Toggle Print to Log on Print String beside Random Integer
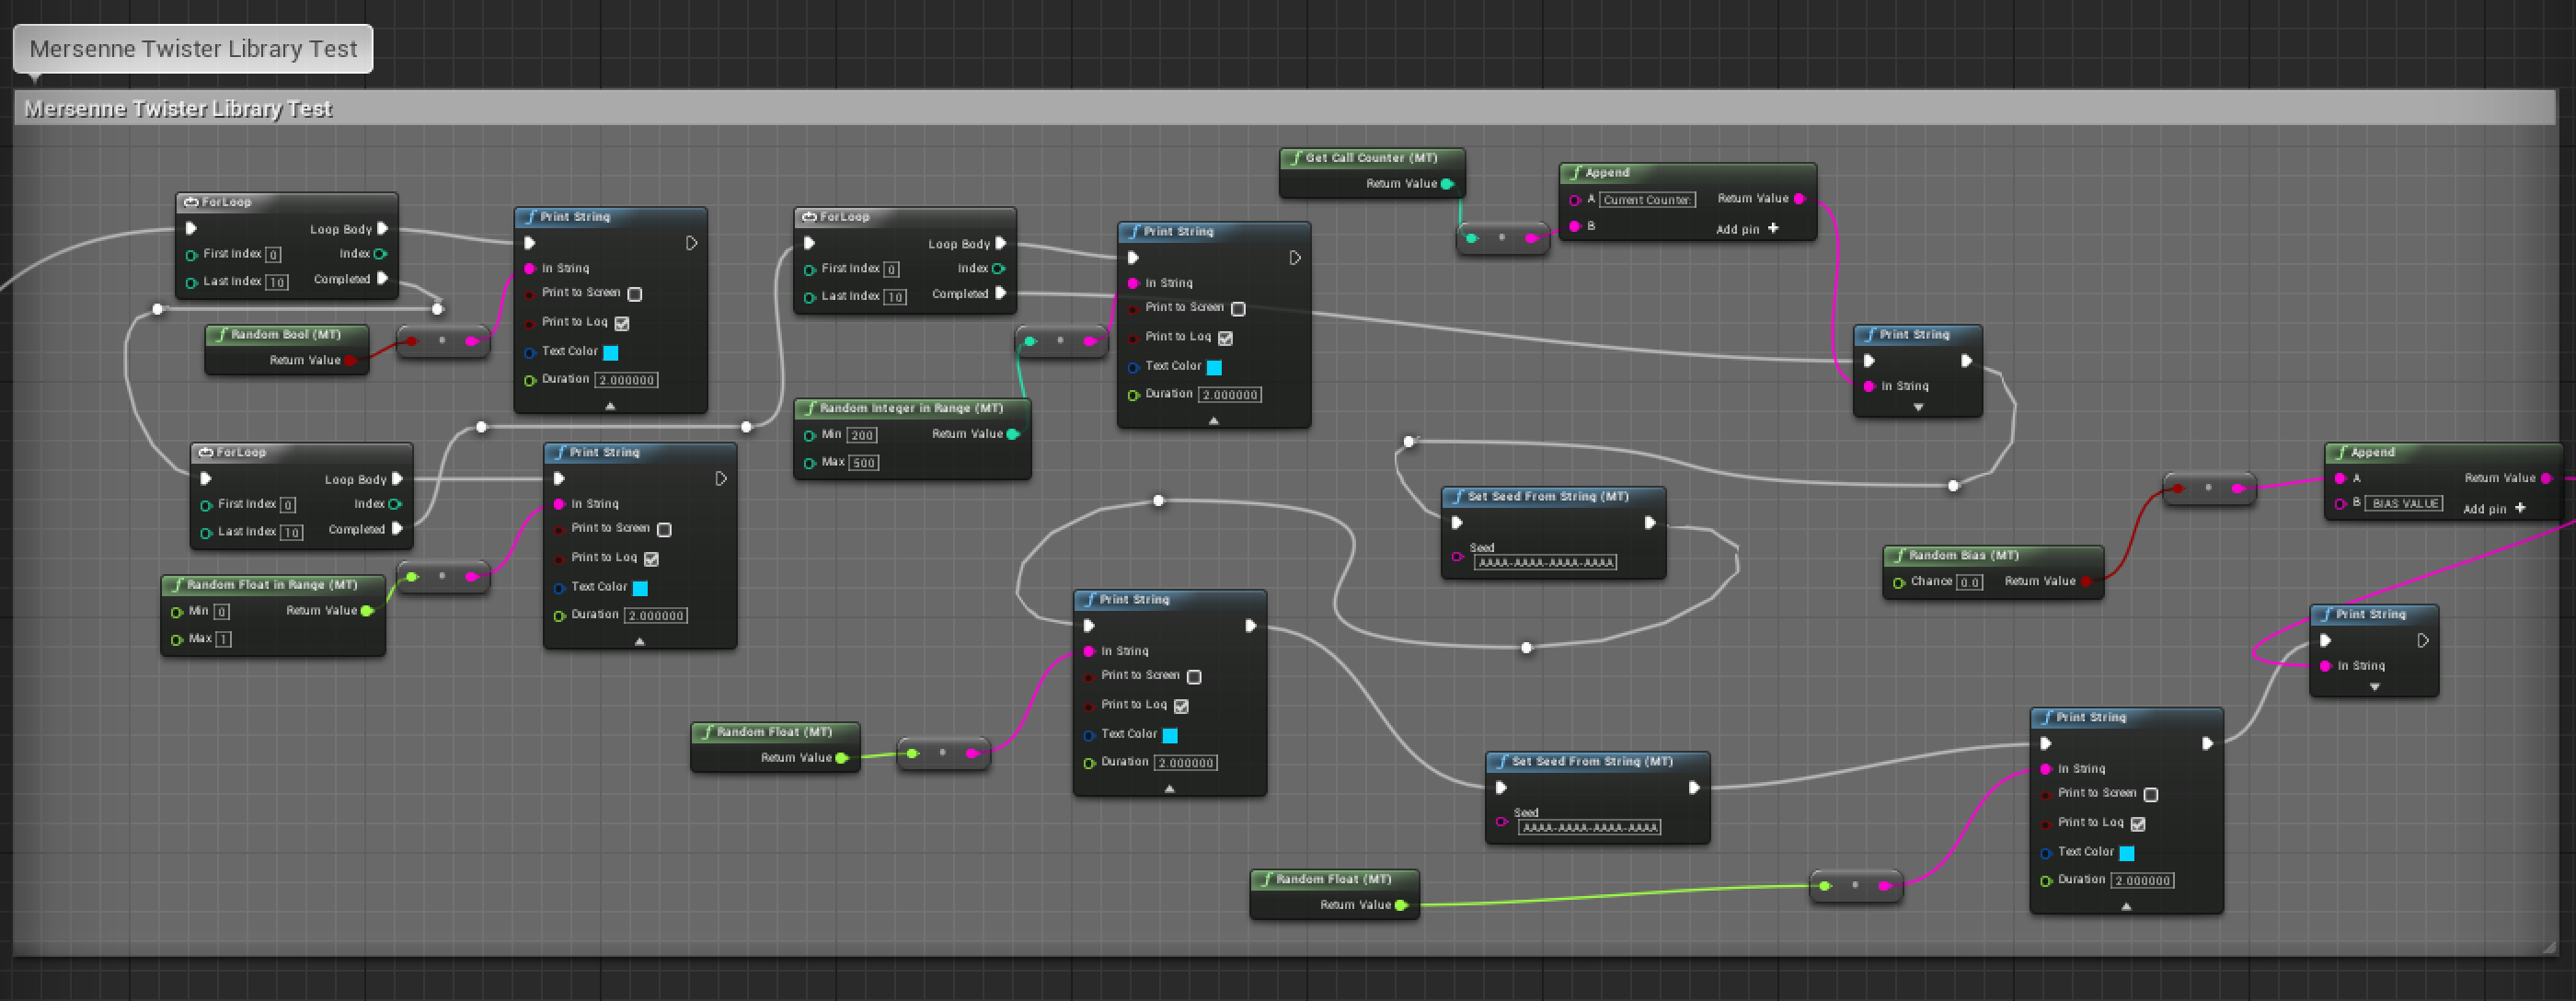Screen dimensions: 2576x1001 1225,338
